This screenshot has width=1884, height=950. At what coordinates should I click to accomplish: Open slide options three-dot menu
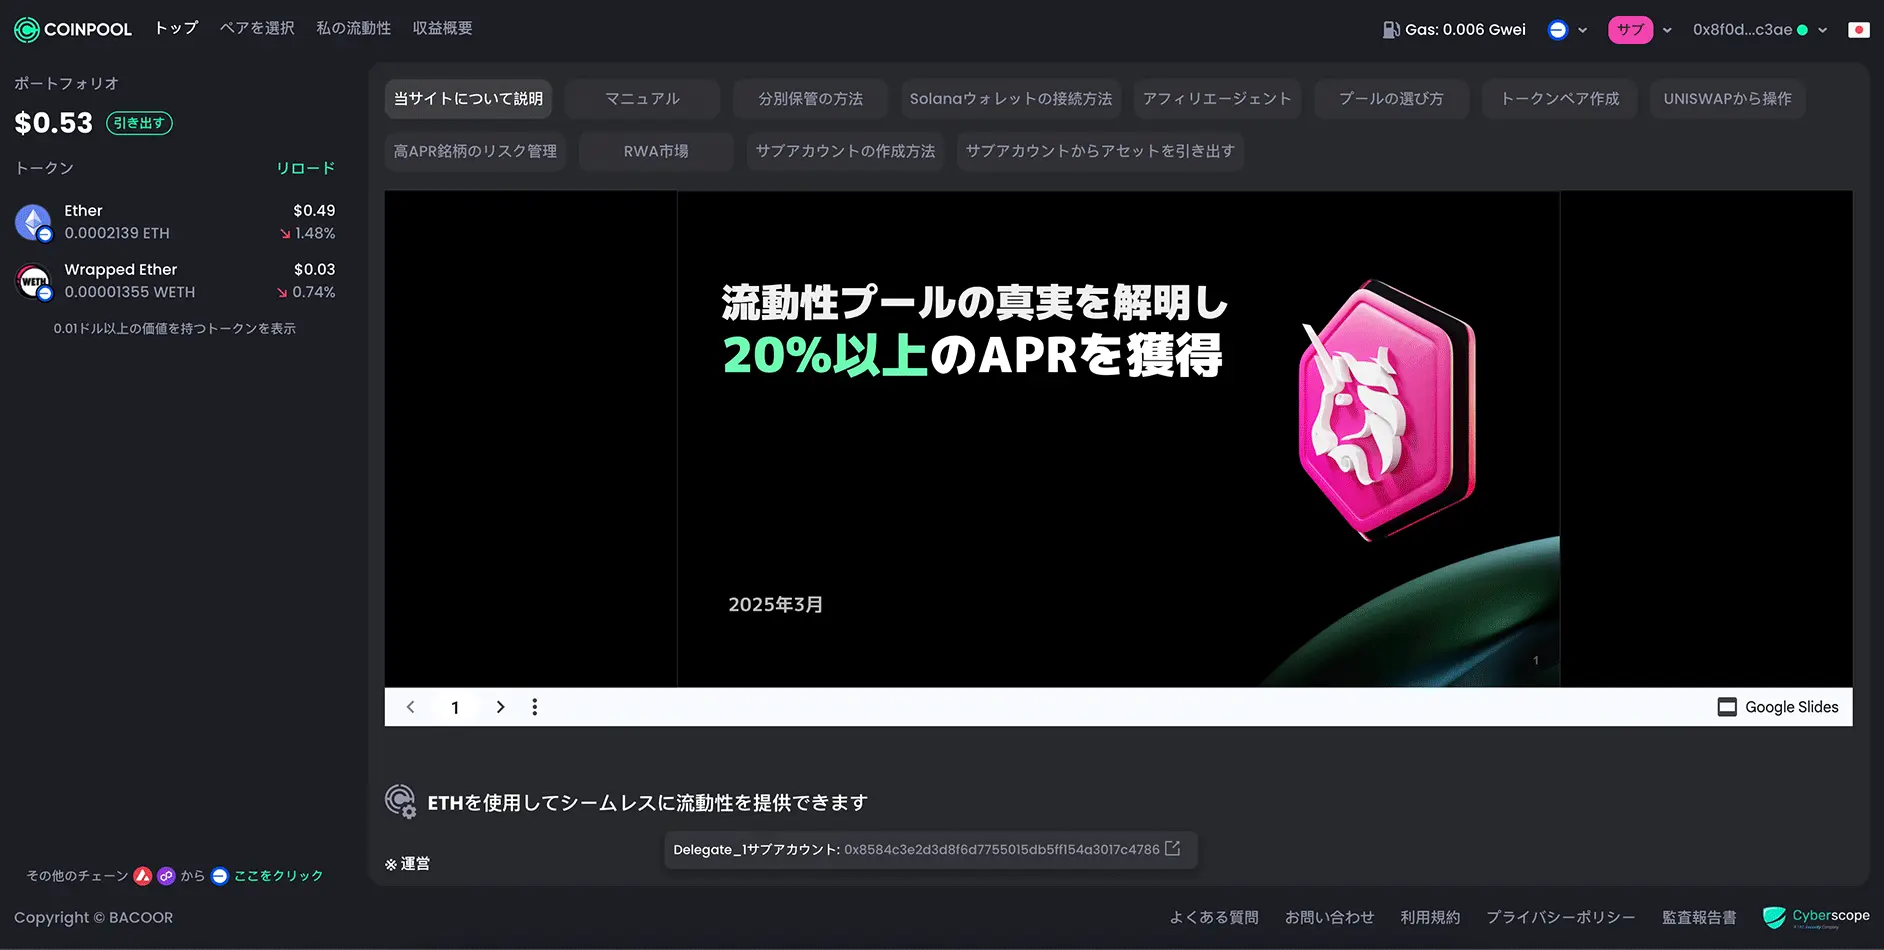[535, 707]
